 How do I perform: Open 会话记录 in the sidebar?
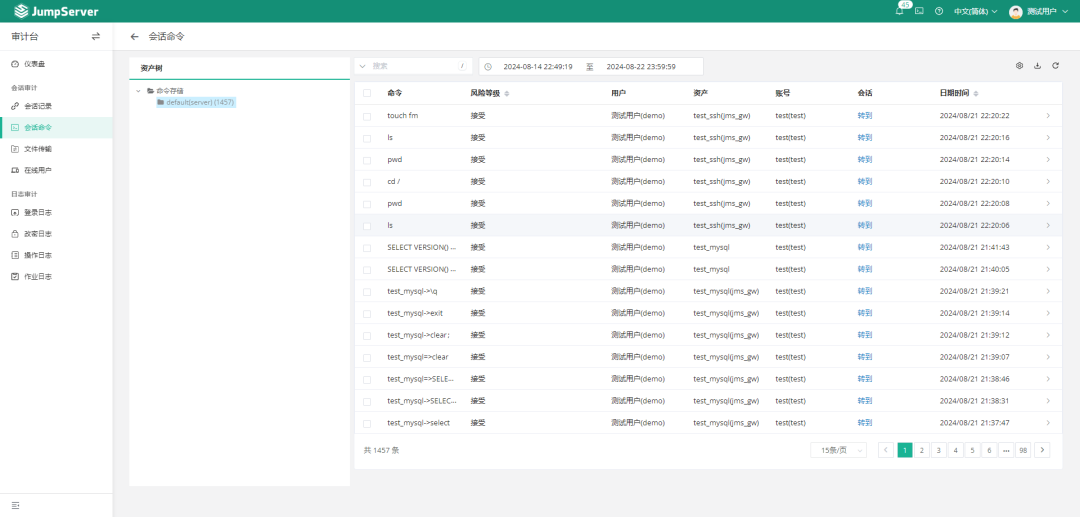coord(38,106)
